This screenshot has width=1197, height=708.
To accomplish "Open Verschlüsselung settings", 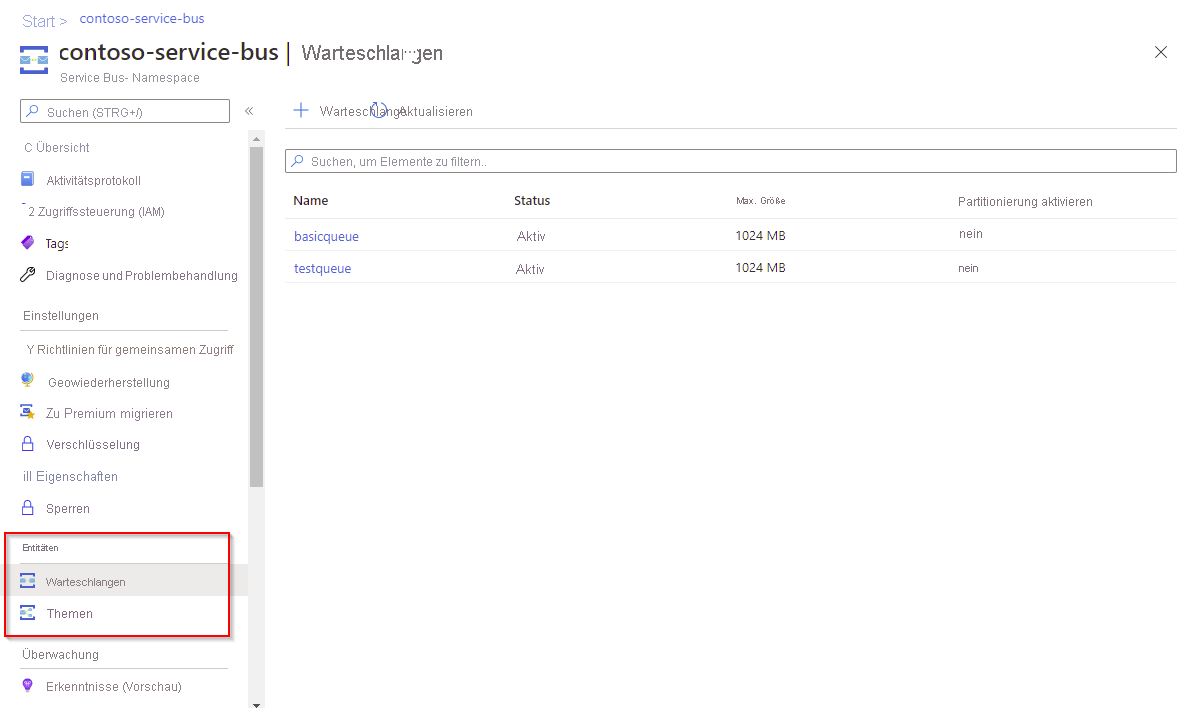I will [92, 445].
